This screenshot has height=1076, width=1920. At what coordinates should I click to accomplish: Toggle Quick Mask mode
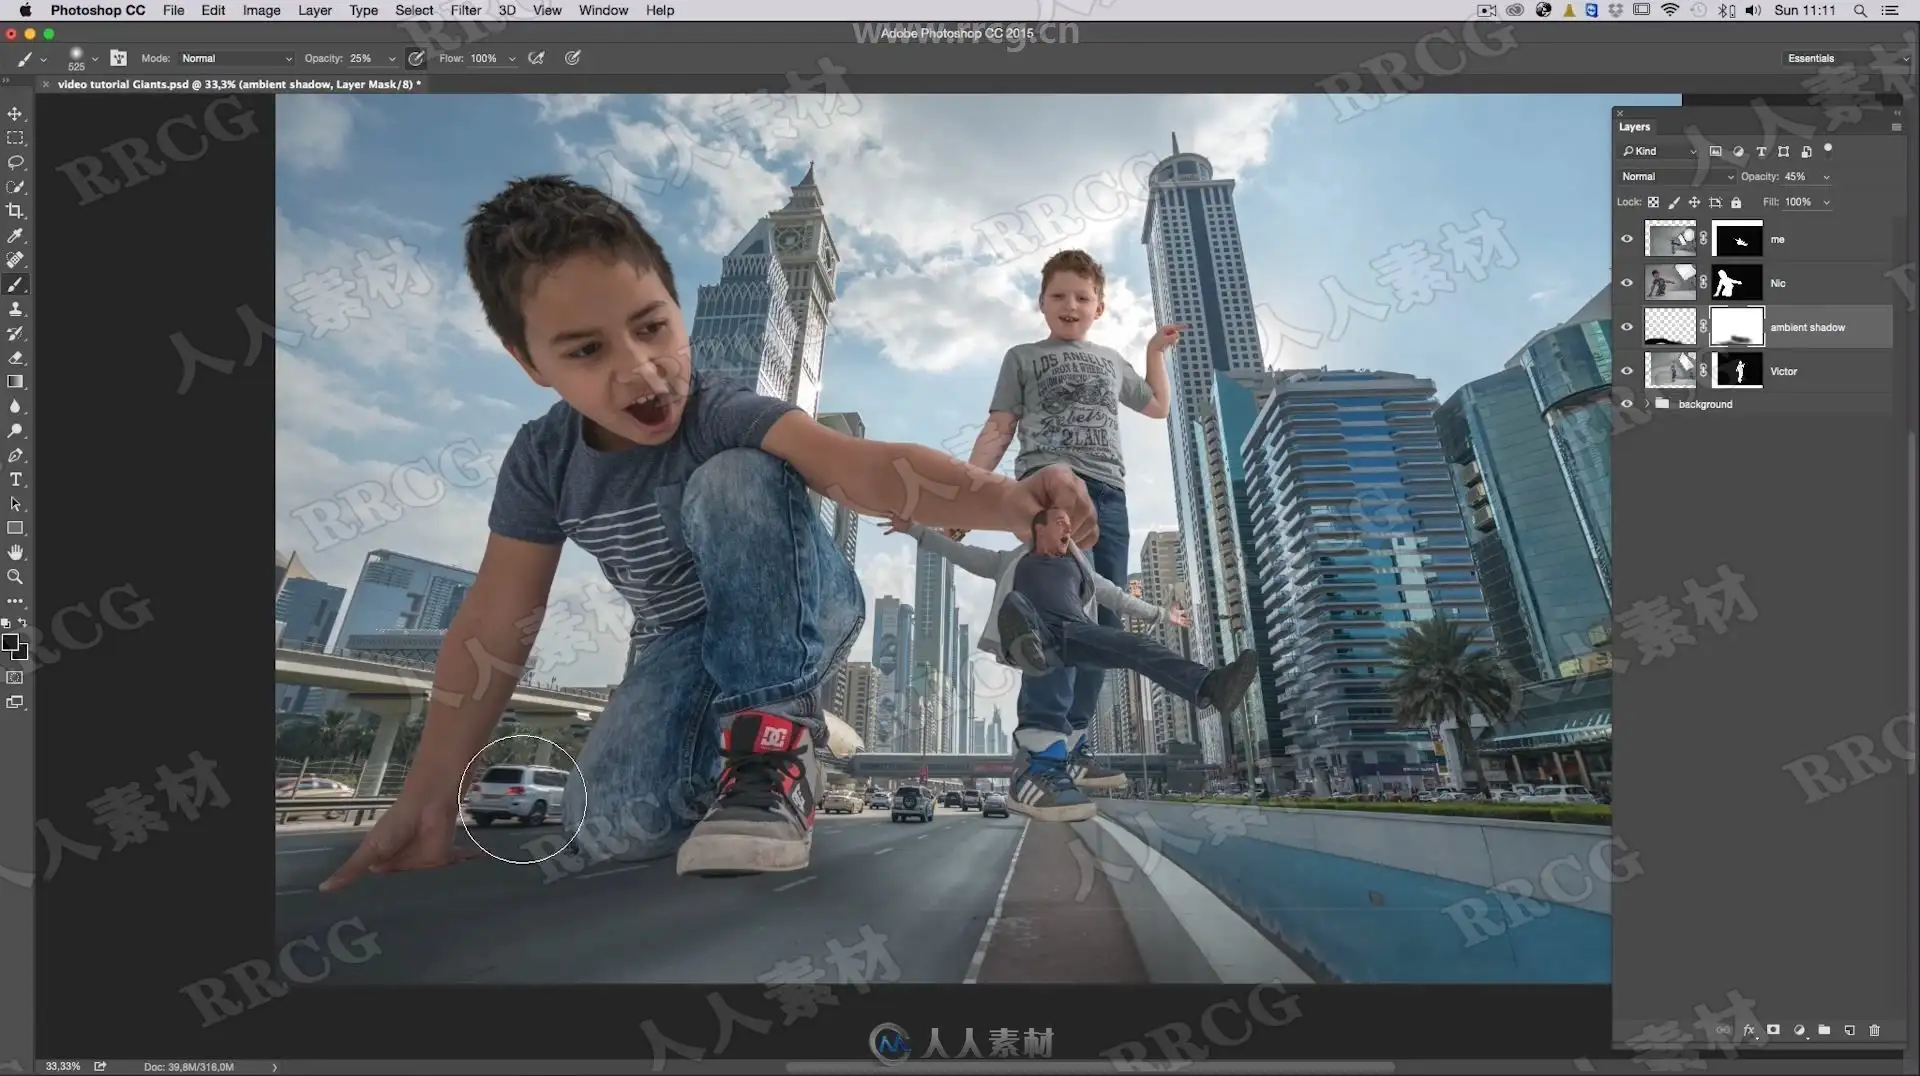15,678
